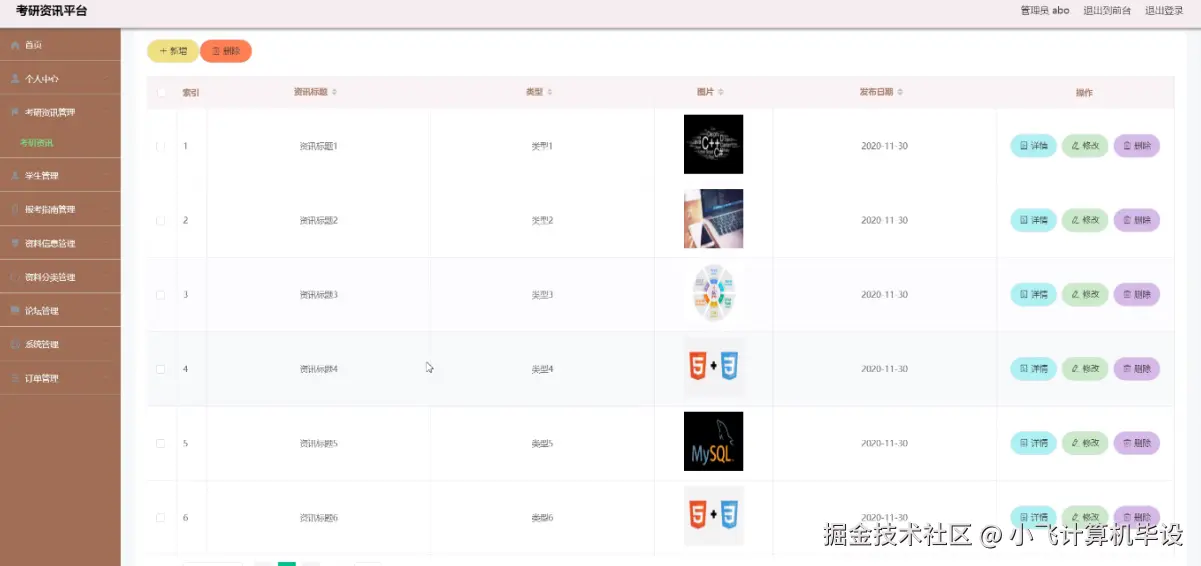Expand 资料信息管理 in the sidebar
The image size is (1201, 566).
coord(60,243)
